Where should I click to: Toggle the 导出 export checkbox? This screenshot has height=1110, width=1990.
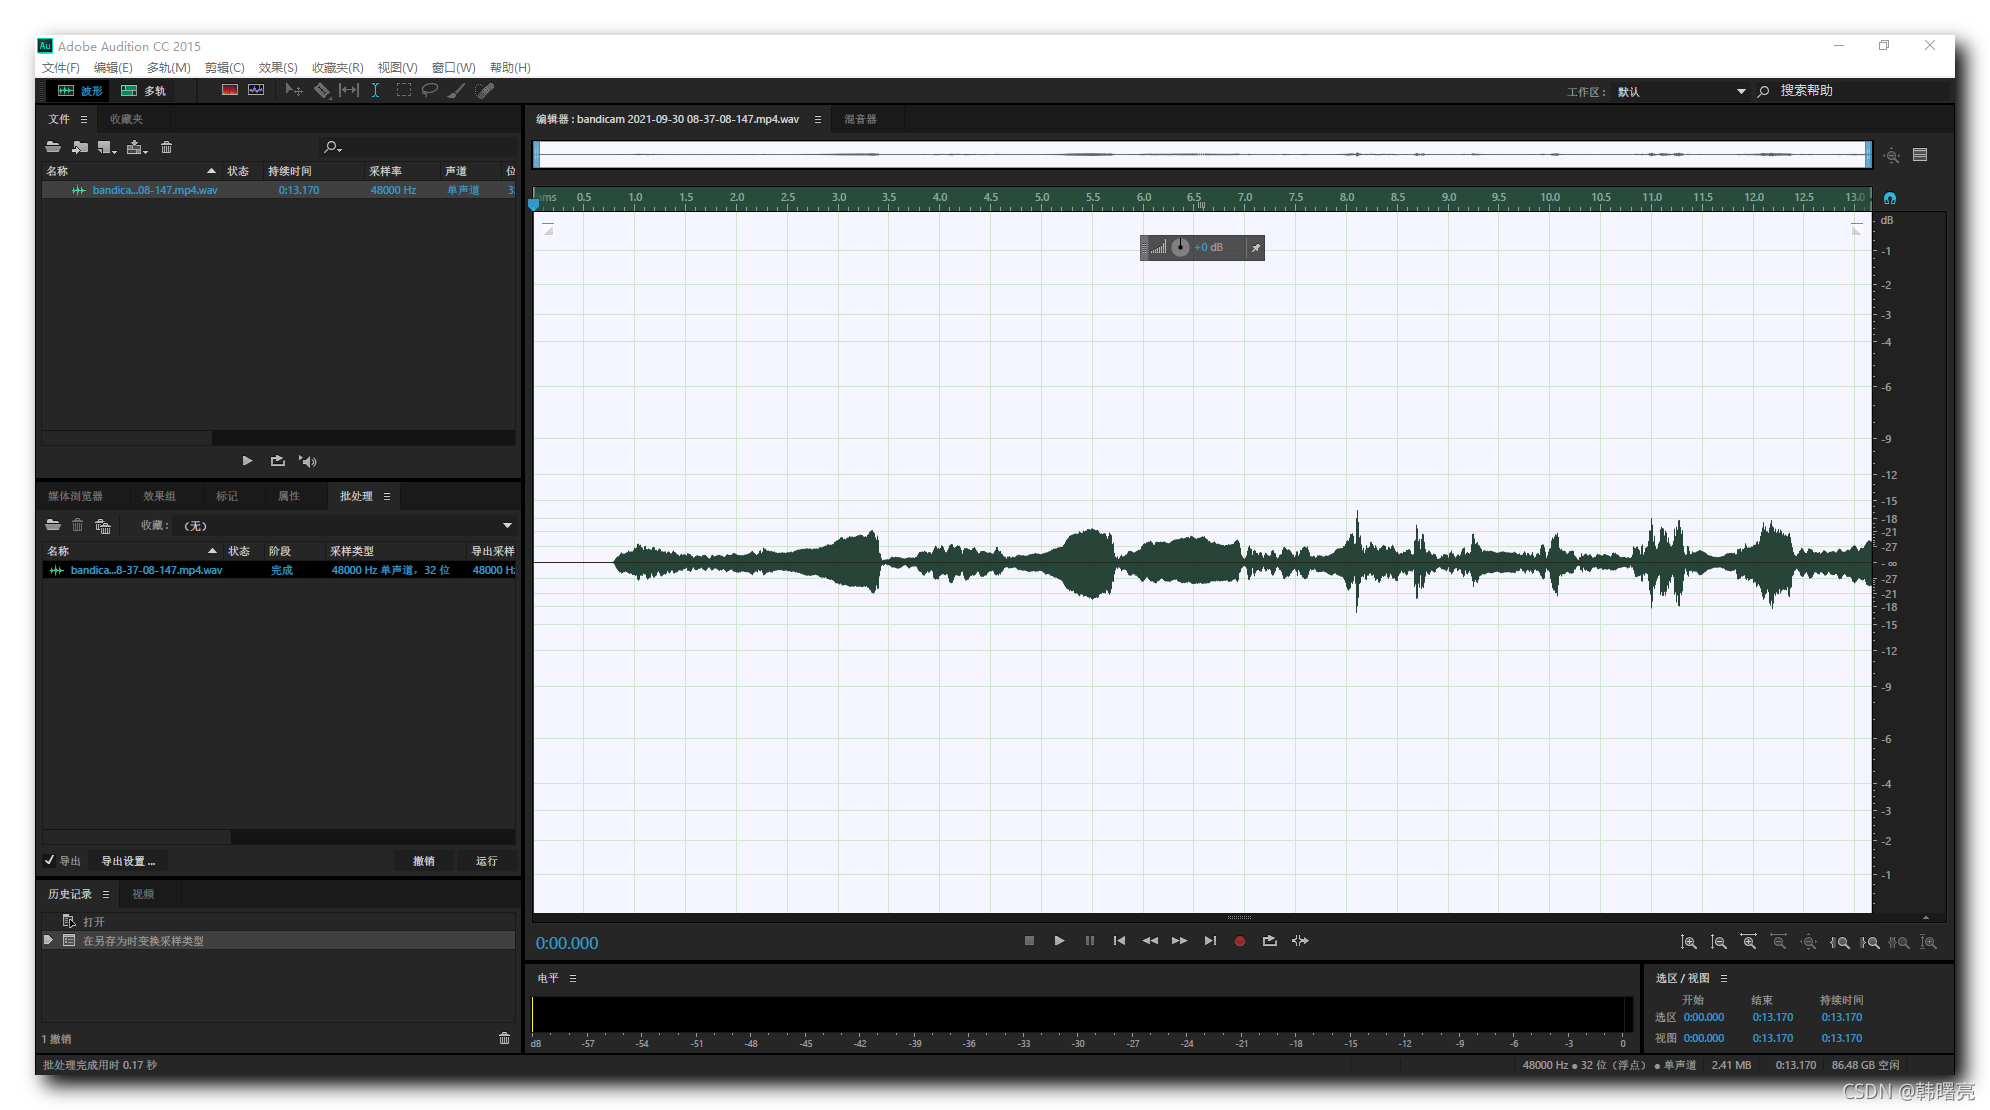coord(50,860)
